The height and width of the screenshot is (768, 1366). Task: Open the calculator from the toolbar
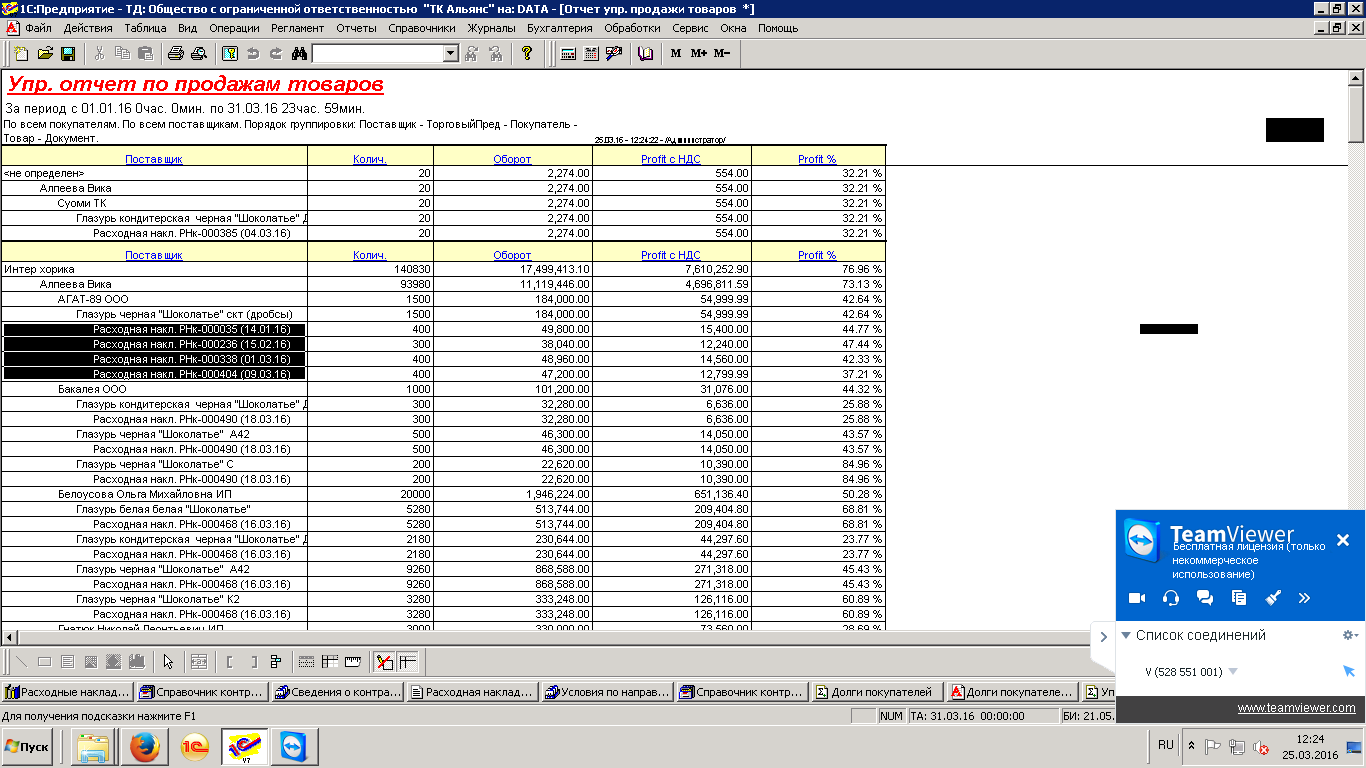568,53
